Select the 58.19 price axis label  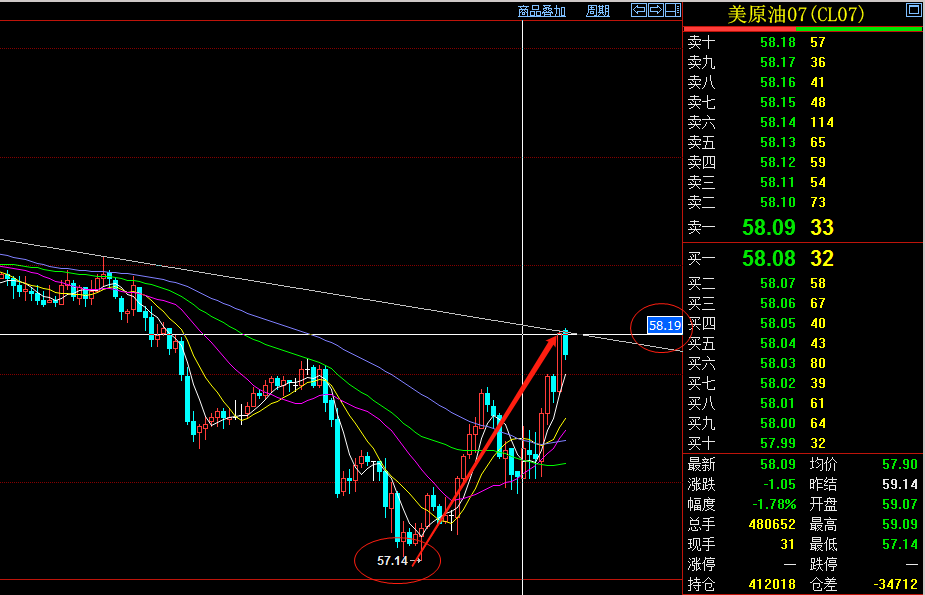pyautogui.click(x=664, y=325)
